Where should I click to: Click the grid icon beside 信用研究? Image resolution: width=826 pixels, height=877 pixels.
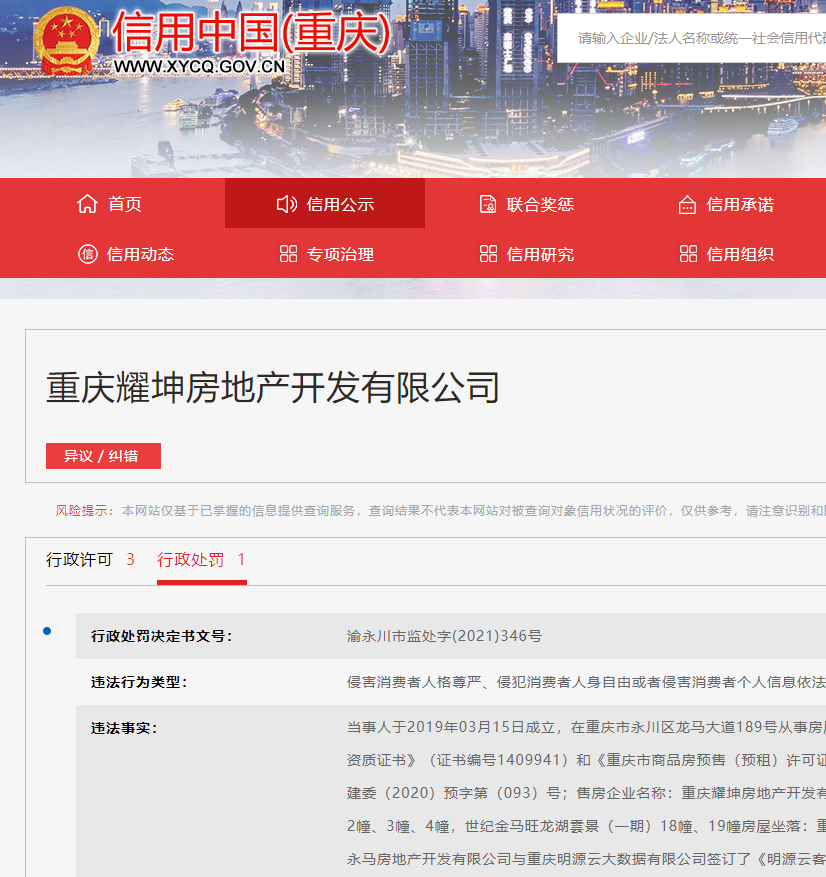coord(488,254)
